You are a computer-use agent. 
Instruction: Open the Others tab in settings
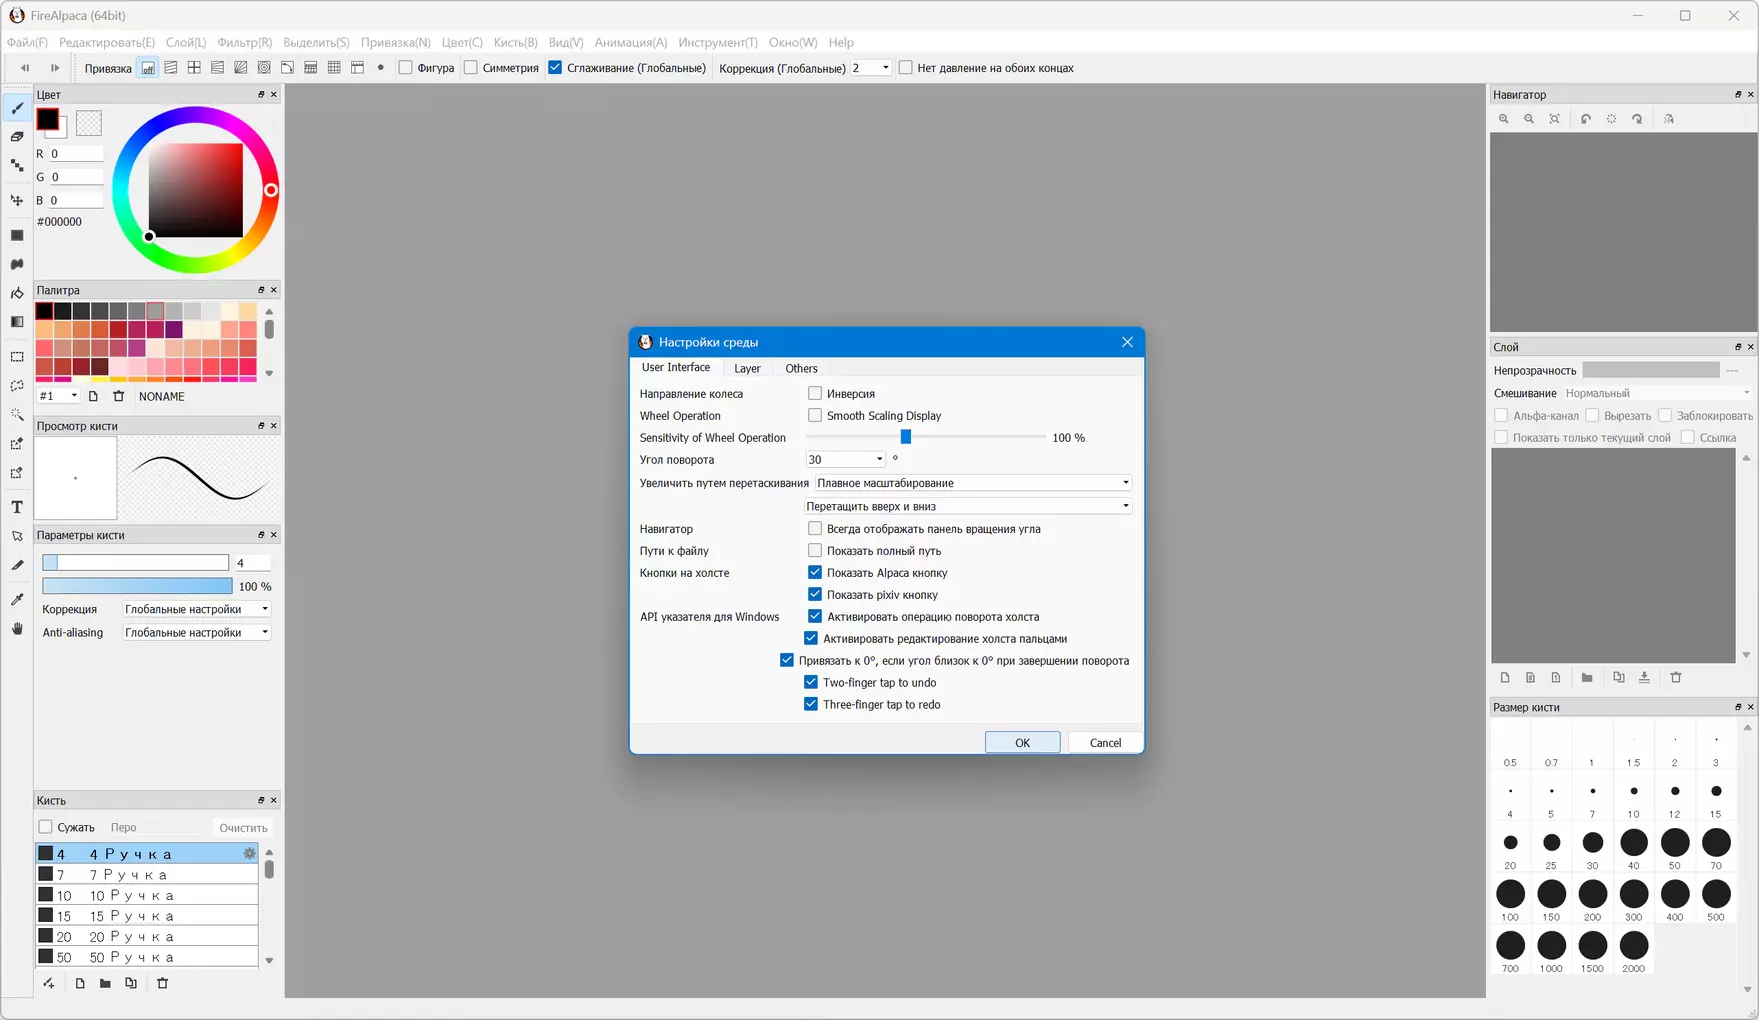801,369
